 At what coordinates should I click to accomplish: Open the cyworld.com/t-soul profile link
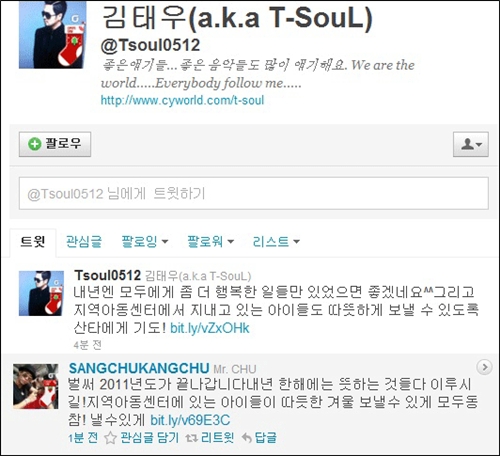(x=182, y=100)
